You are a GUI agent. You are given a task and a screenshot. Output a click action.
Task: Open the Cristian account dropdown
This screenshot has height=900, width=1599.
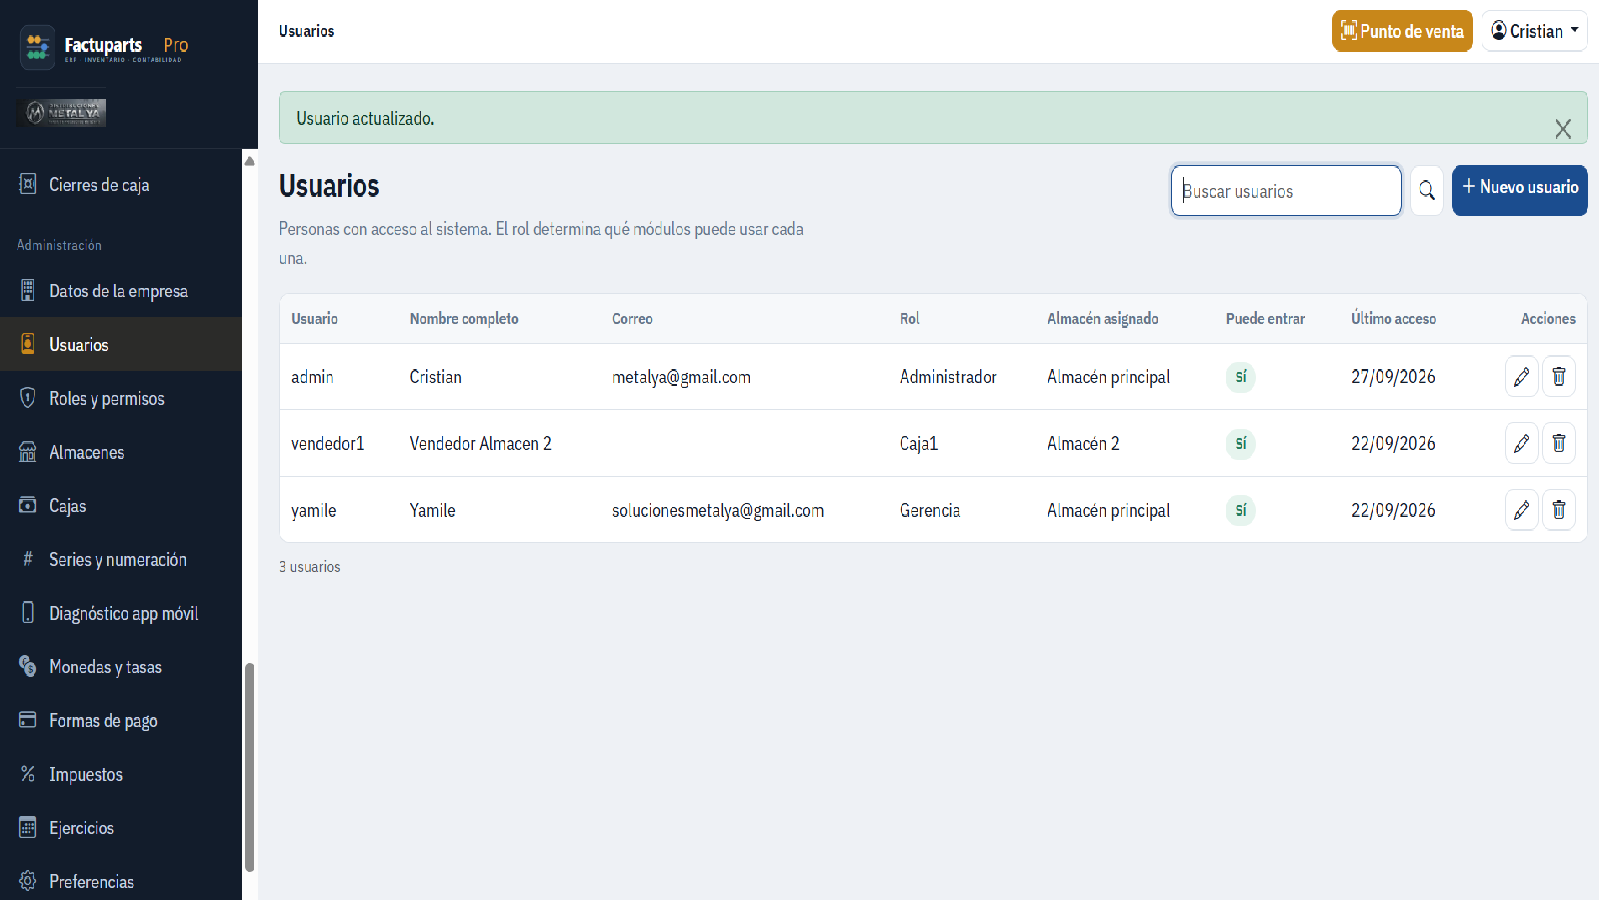[x=1534, y=31]
